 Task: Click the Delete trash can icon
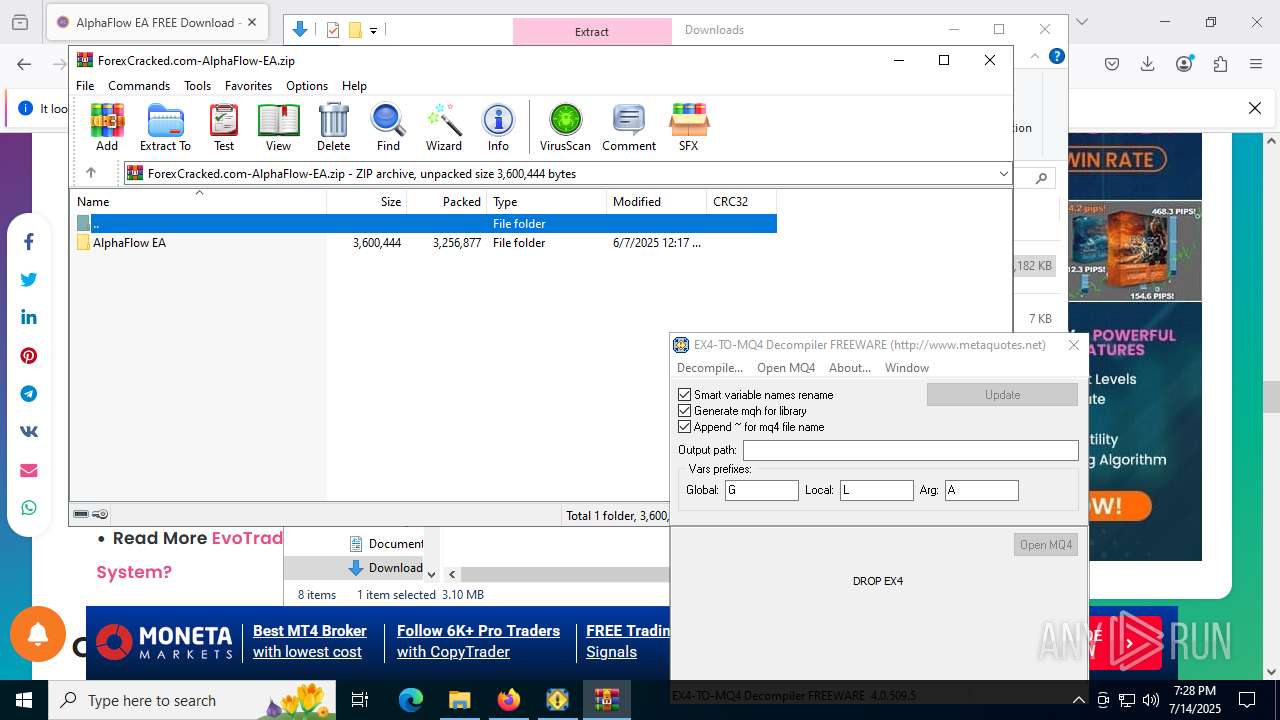pos(333,127)
